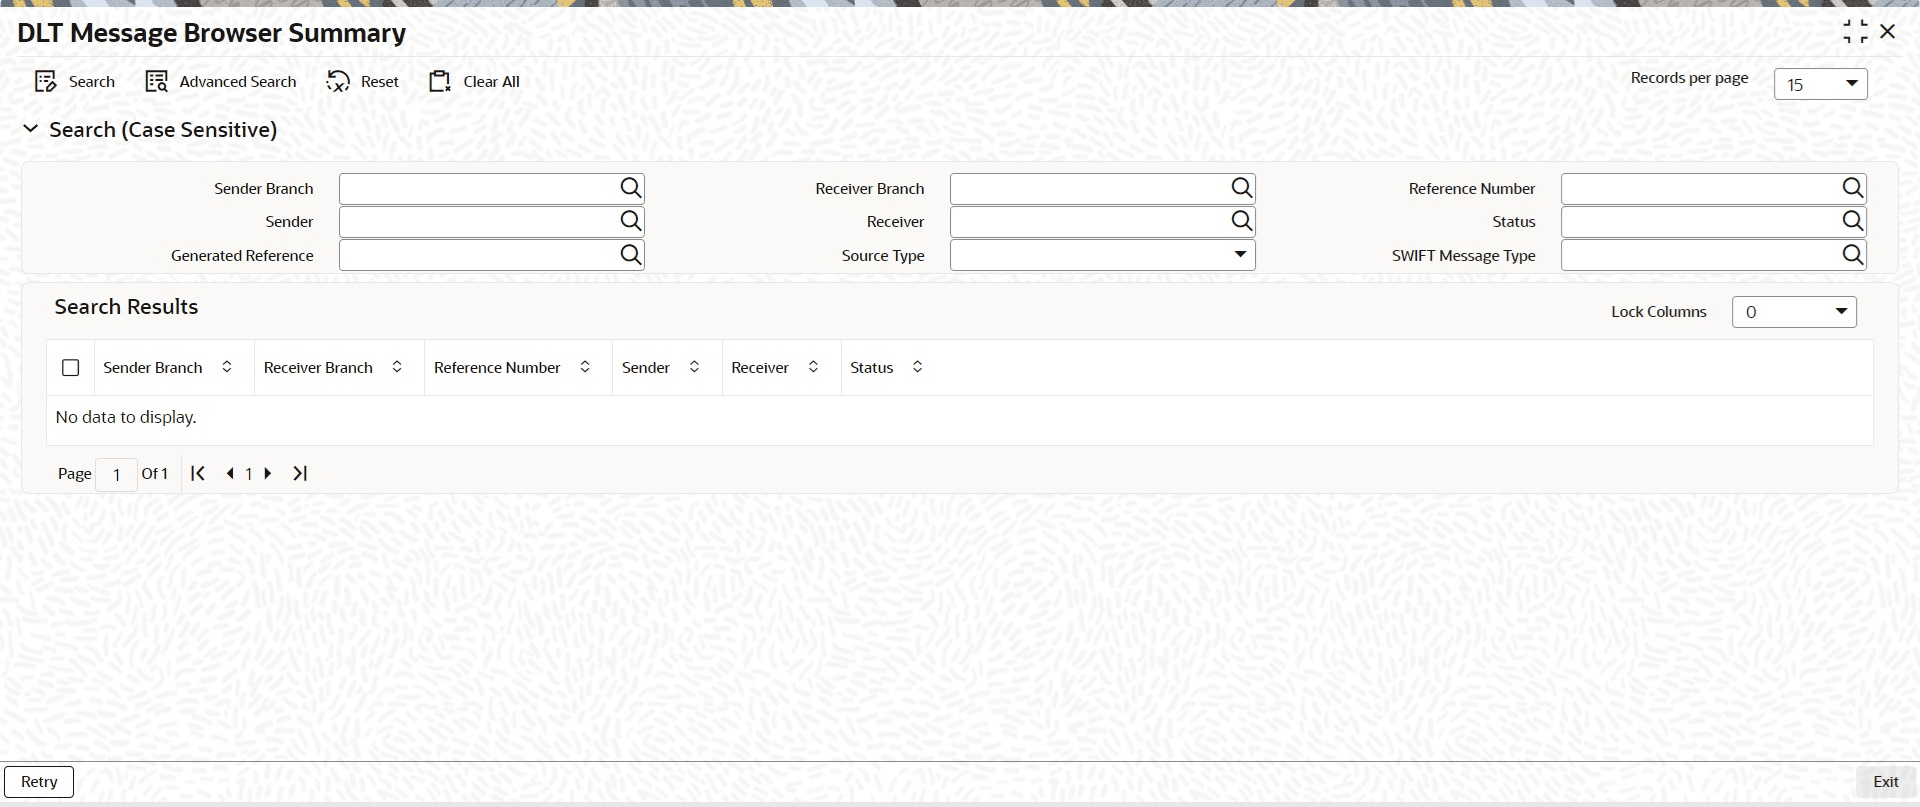Open Status lookup magnifier icon
The height and width of the screenshot is (807, 1920).
click(x=1852, y=221)
